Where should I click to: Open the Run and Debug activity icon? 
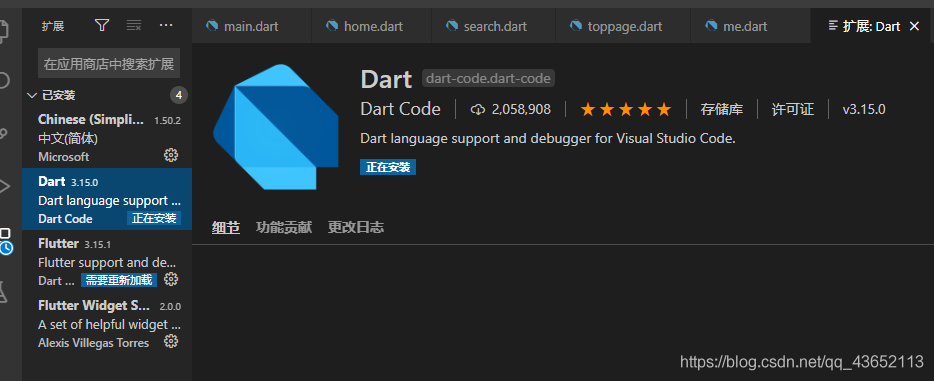coord(5,186)
